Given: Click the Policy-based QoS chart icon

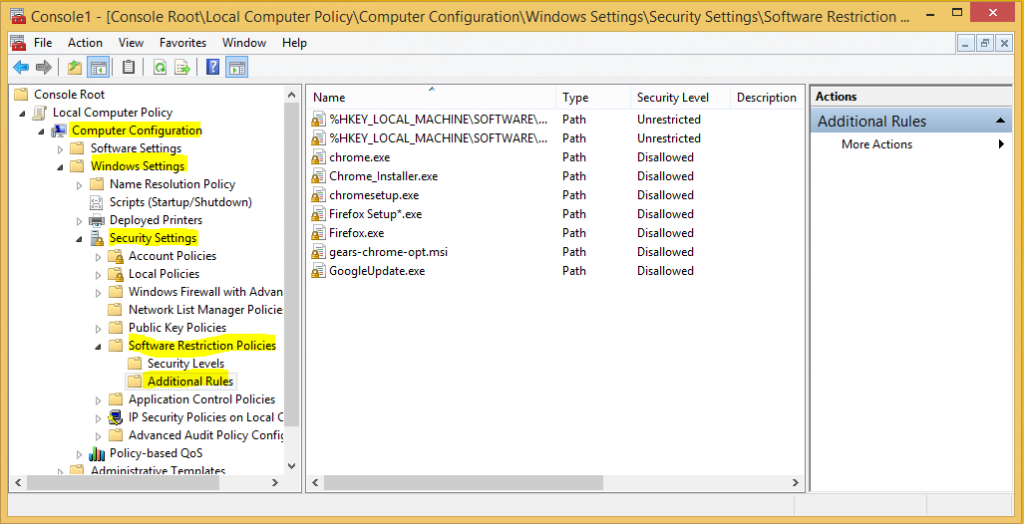Looking at the screenshot, I should (97, 453).
